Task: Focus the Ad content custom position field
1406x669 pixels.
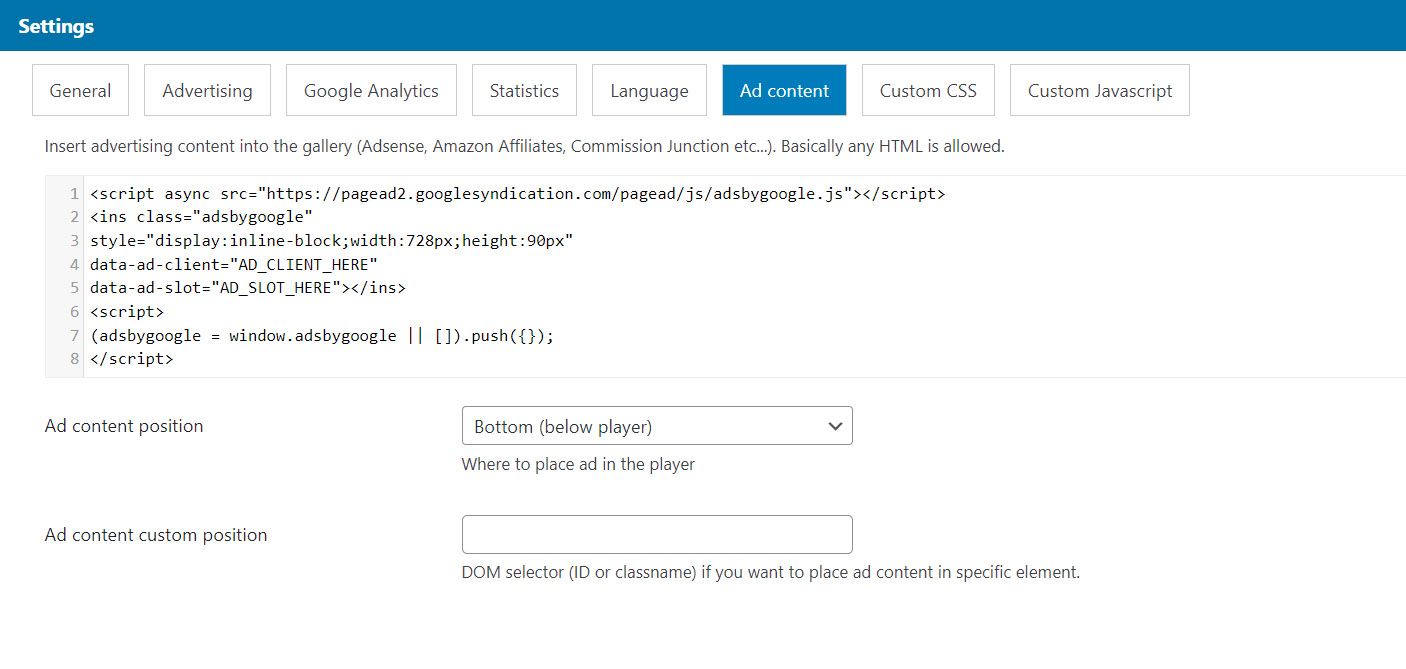Action: click(x=657, y=535)
